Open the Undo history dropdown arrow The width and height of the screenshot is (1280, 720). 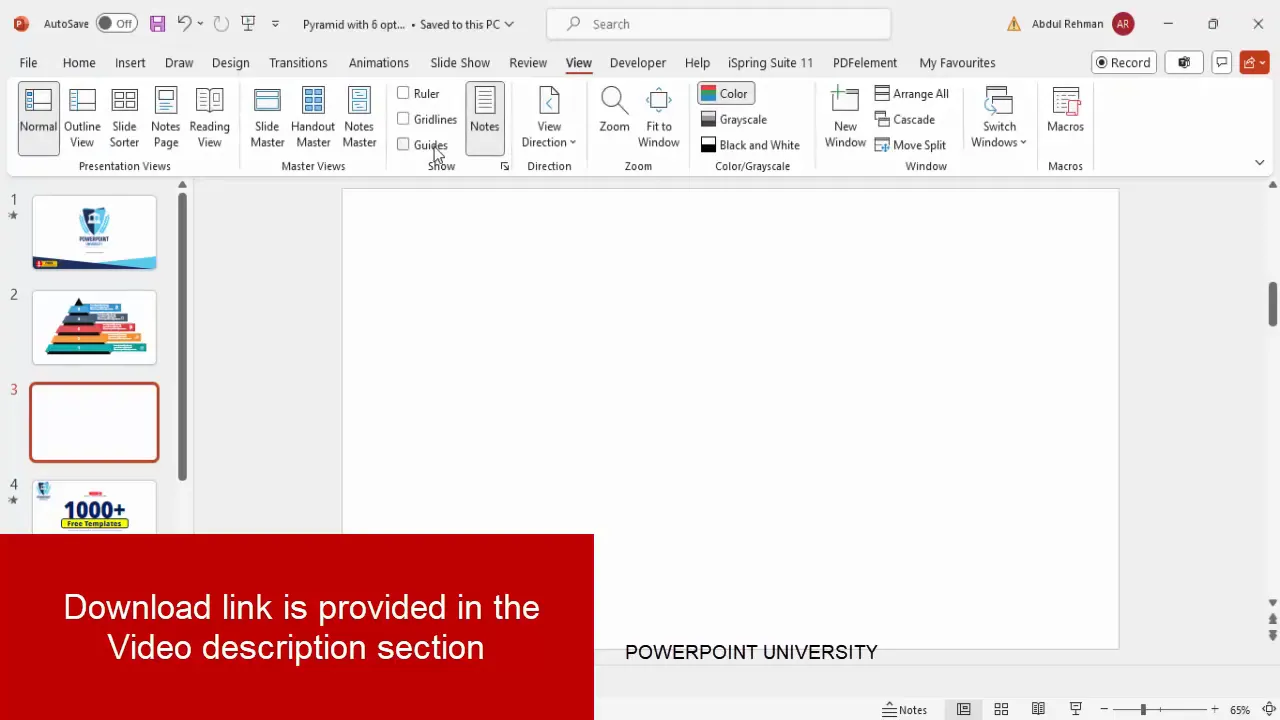tap(200, 23)
